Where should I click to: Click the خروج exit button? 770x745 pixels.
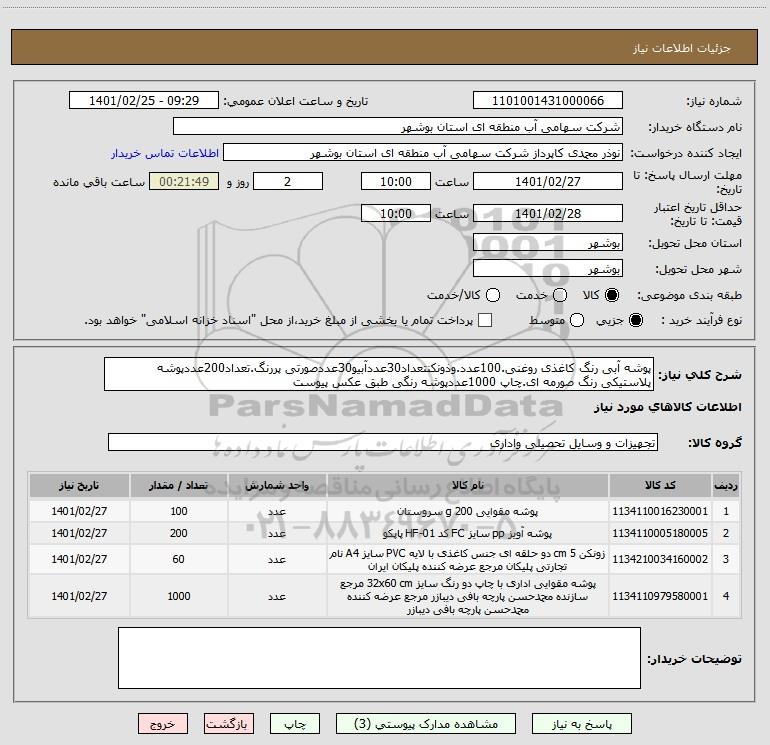[163, 724]
